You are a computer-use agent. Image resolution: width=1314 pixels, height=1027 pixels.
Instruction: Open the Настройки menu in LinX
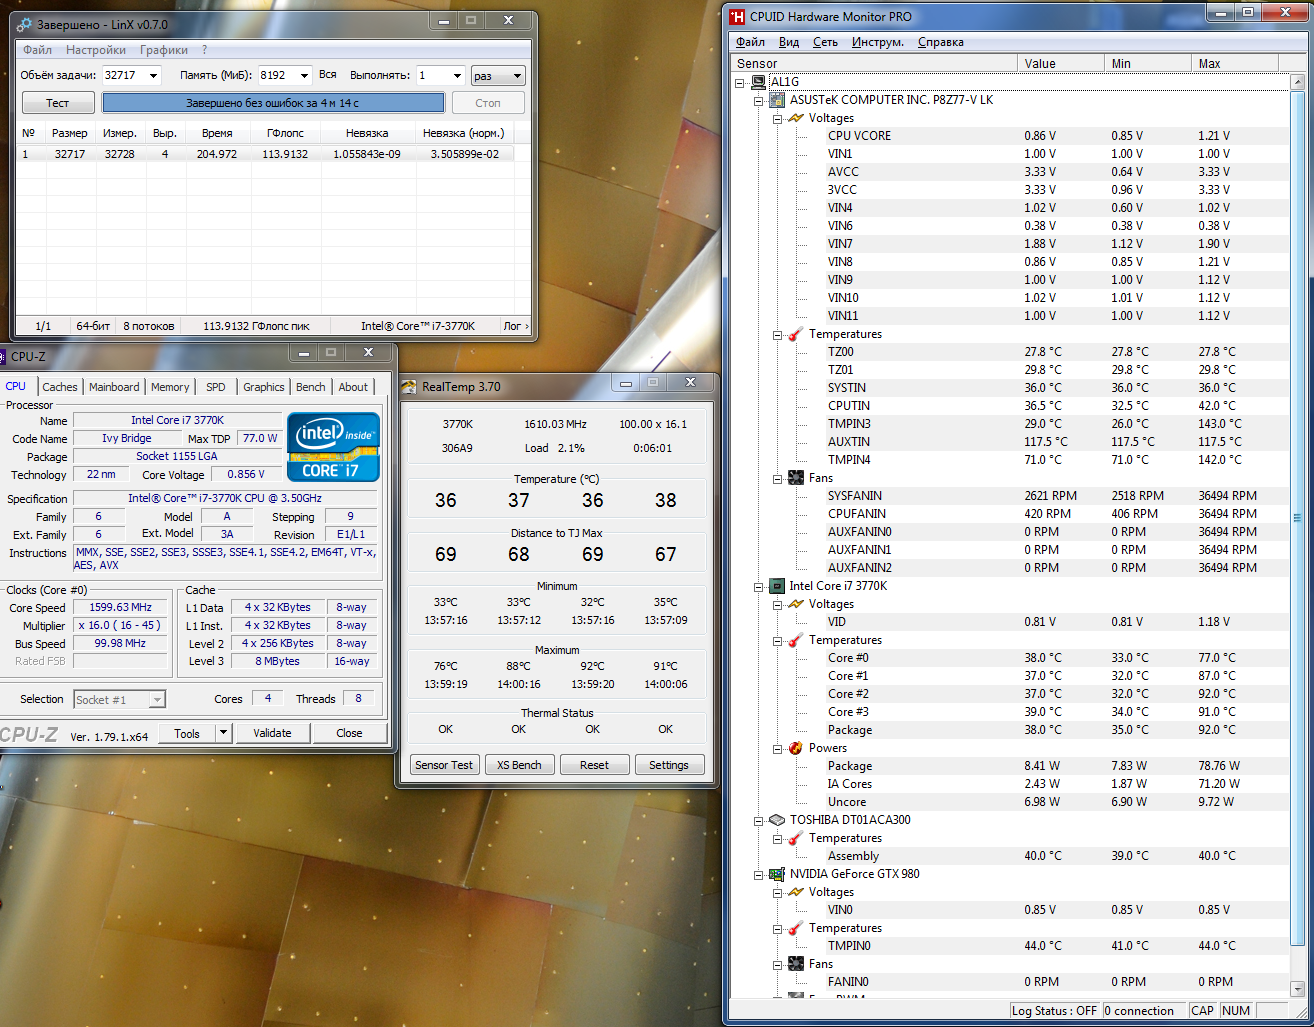[x=96, y=50]
